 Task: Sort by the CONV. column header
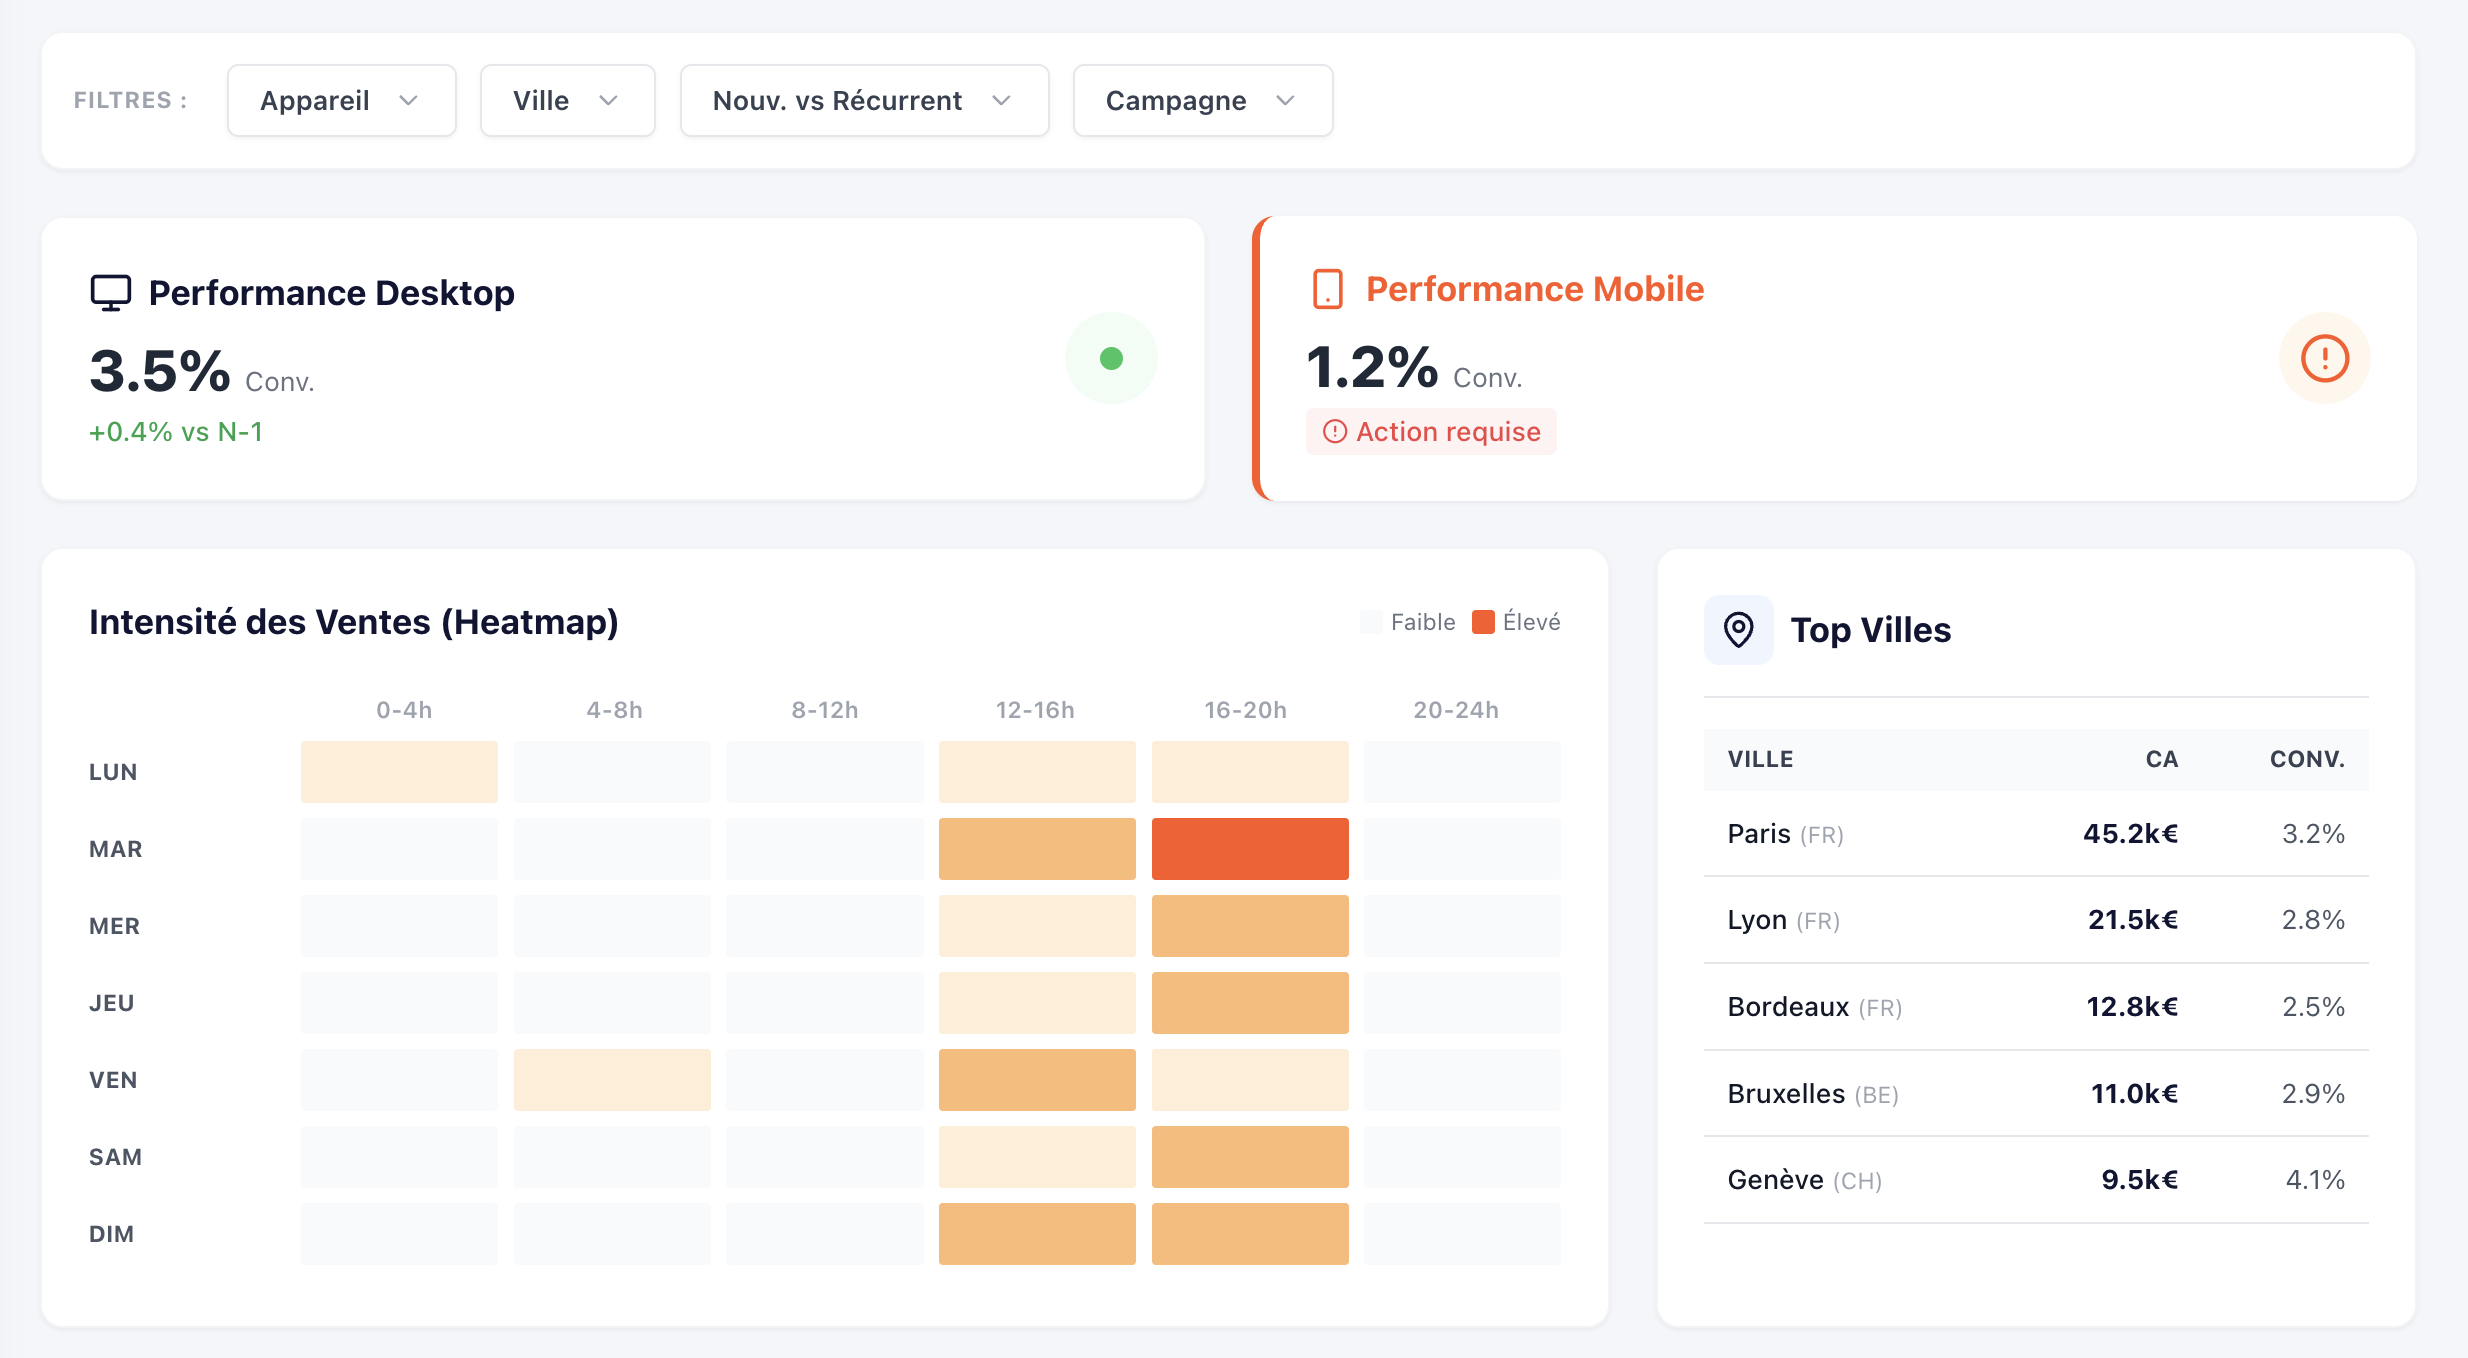coord(2306,759)
